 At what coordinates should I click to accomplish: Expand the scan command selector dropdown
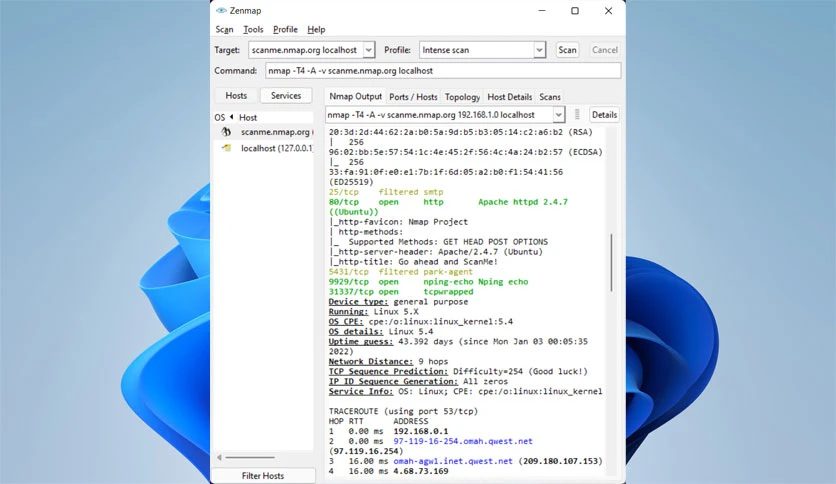(558, 115)
